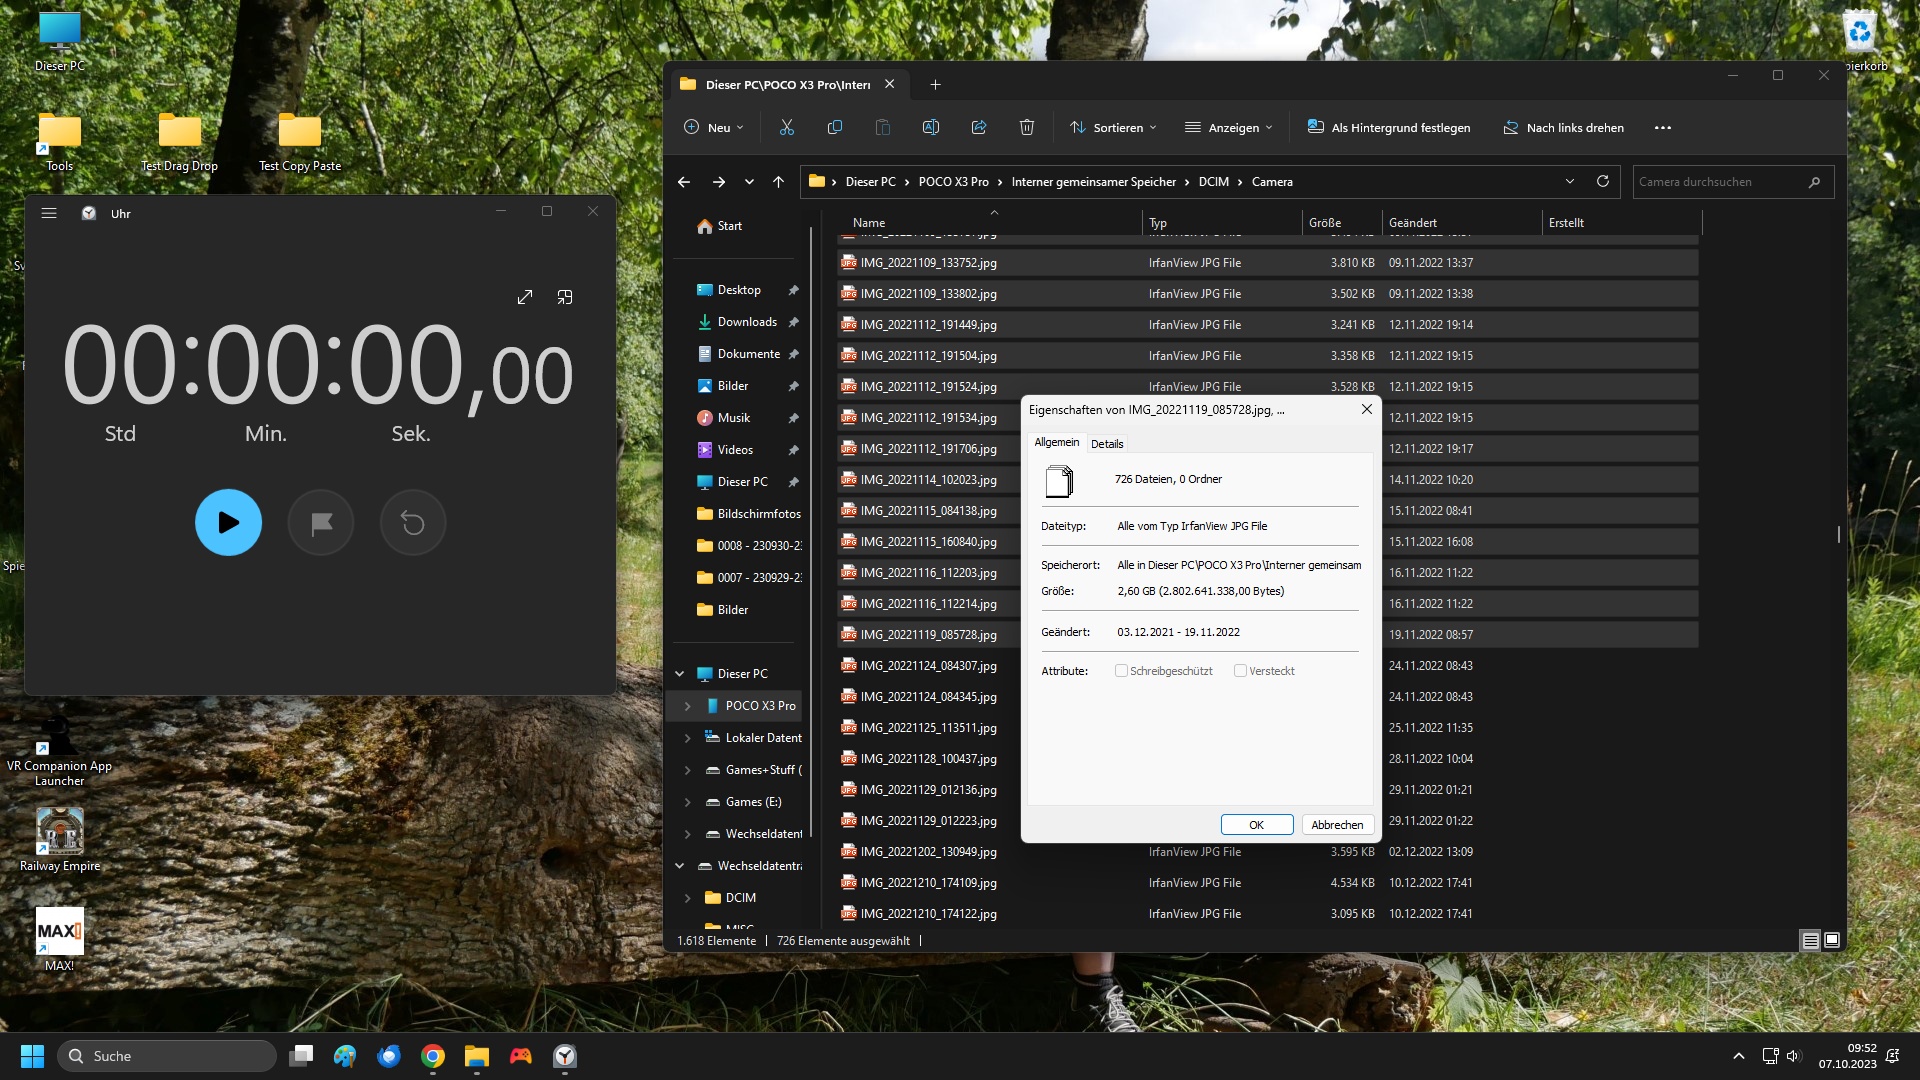Click the Cut scissors icon in Explorer toolbar
Image resolution: width=1920 pixels, height=1080 pixels.
(x=786, y=127)
